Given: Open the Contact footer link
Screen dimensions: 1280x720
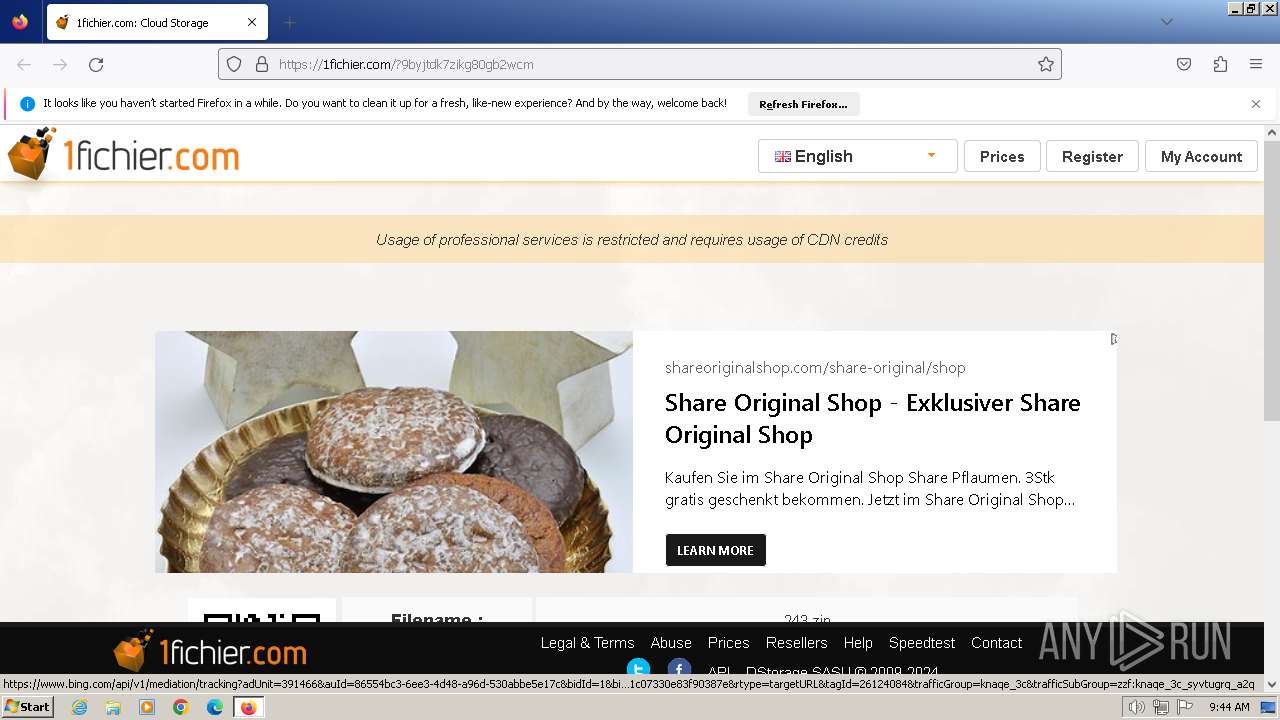Looking at the screenshot, I should [x=996, y=643].
